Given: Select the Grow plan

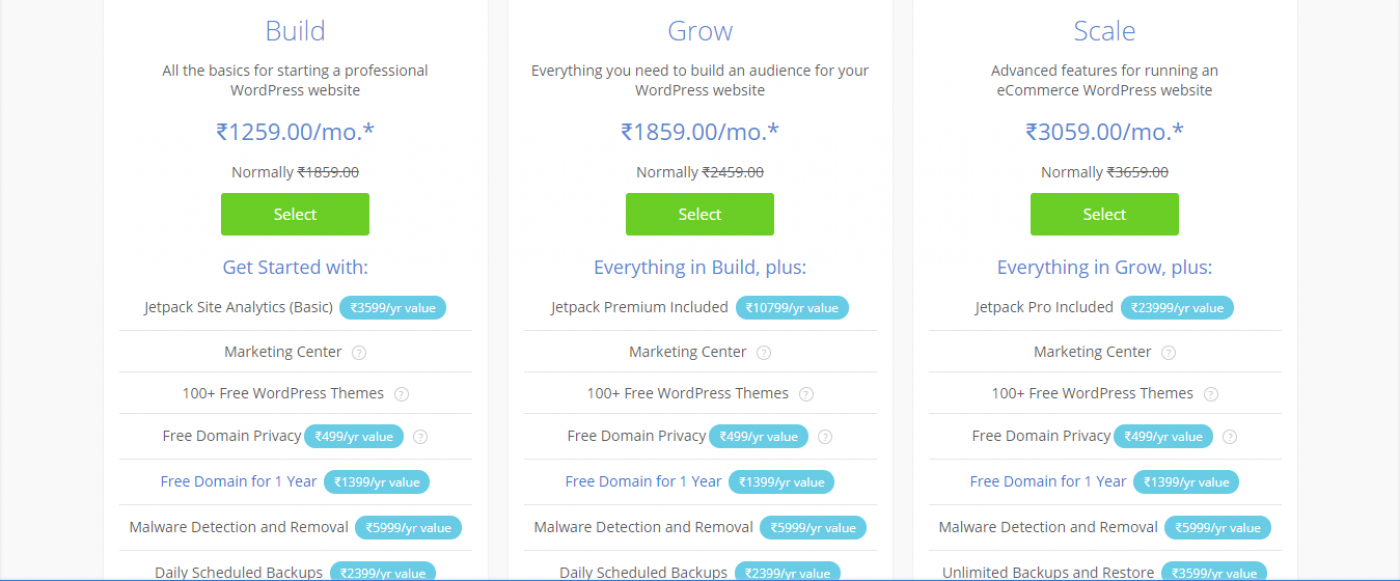Looking at the screenshot, I should pos(700,214).
